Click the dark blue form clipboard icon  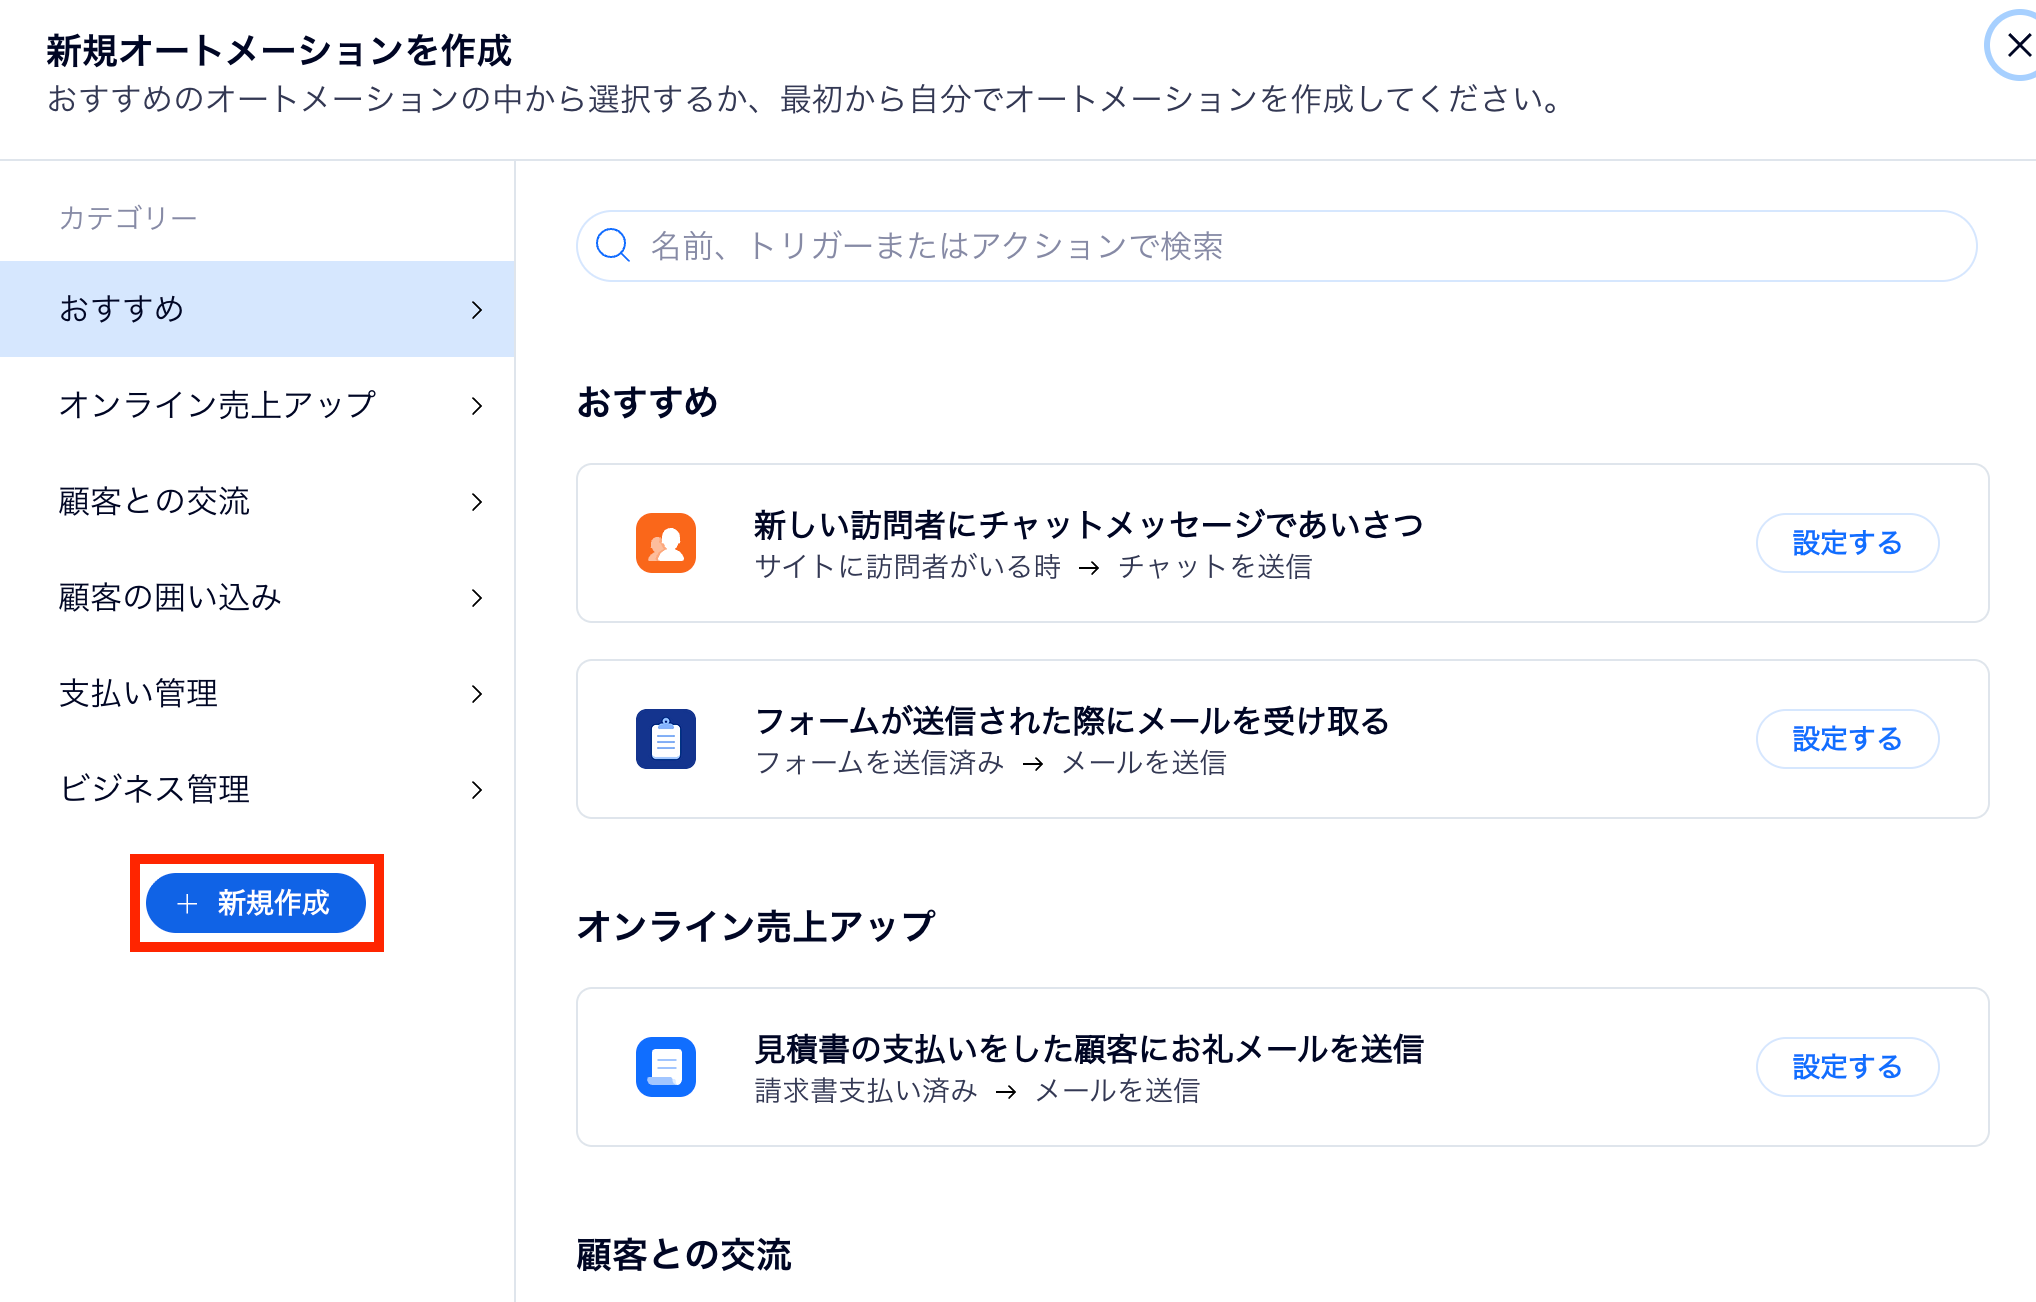[x=665, y=739]
